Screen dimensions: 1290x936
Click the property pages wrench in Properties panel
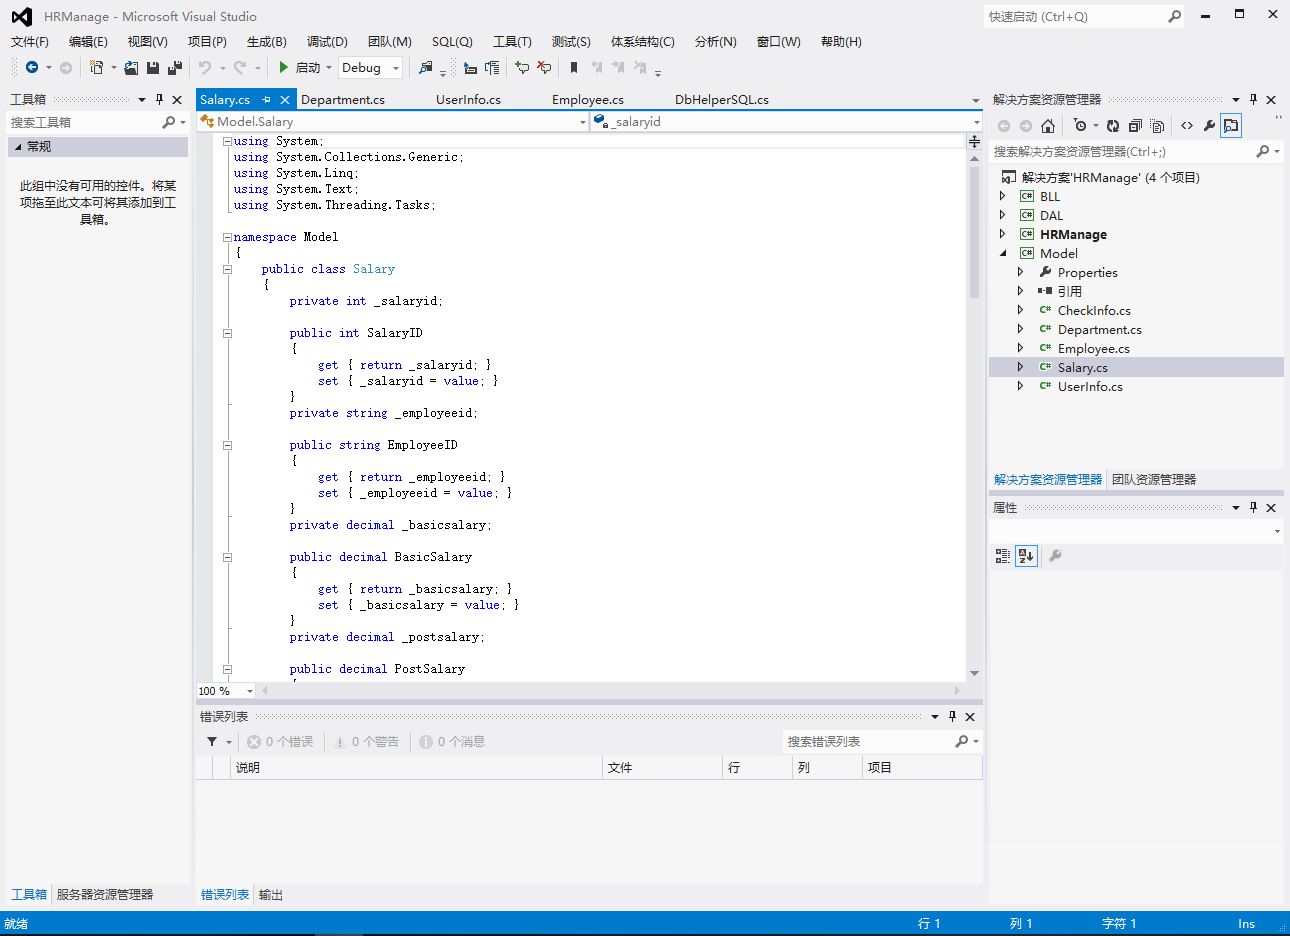point(1055,556)
